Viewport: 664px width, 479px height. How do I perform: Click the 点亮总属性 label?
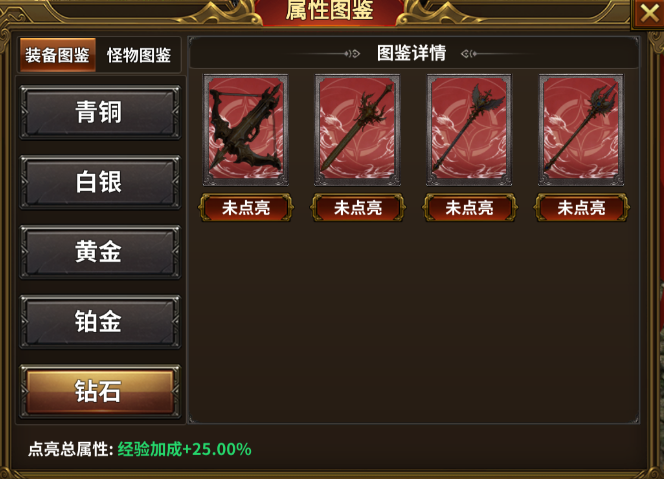coord(70,449)
